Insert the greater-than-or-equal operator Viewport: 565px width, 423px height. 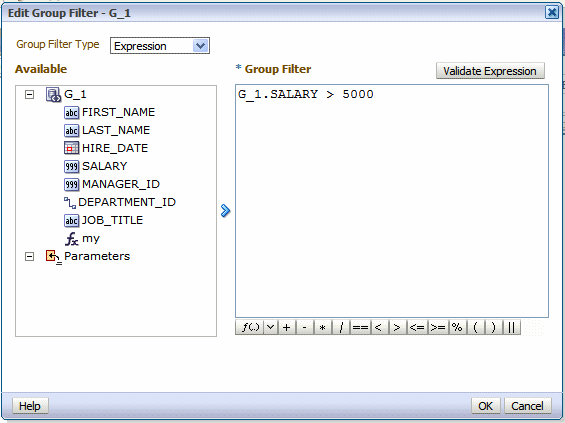438,328
